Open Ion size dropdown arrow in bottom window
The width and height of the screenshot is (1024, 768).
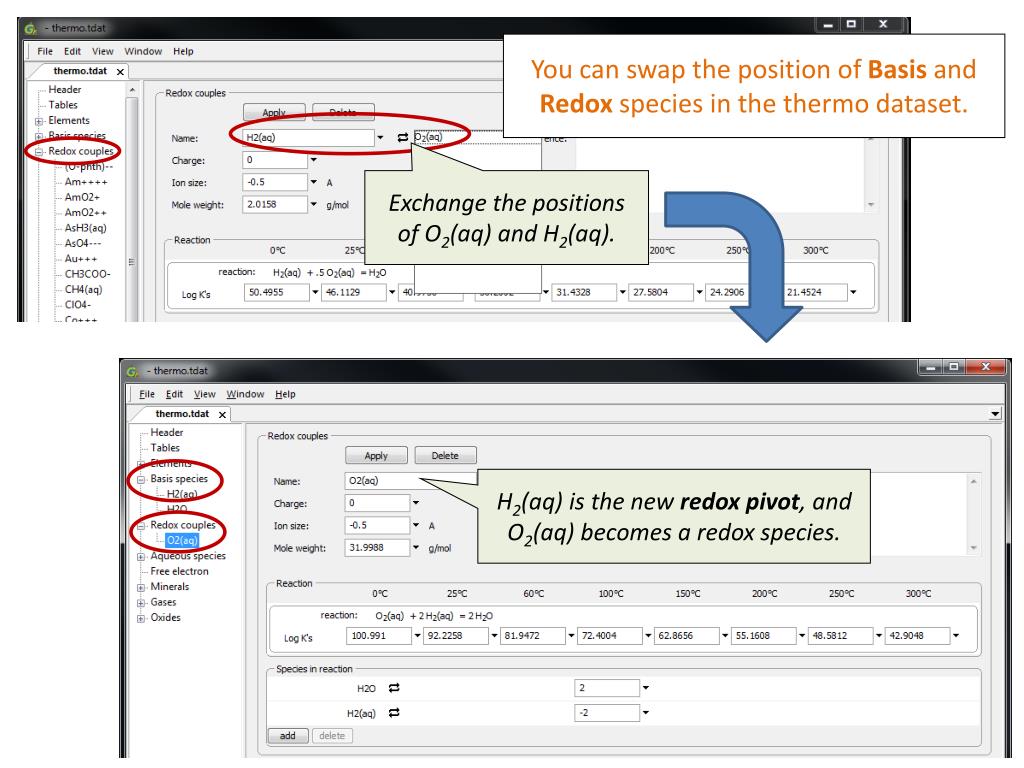pyautogui.click(x=415, y=524)
